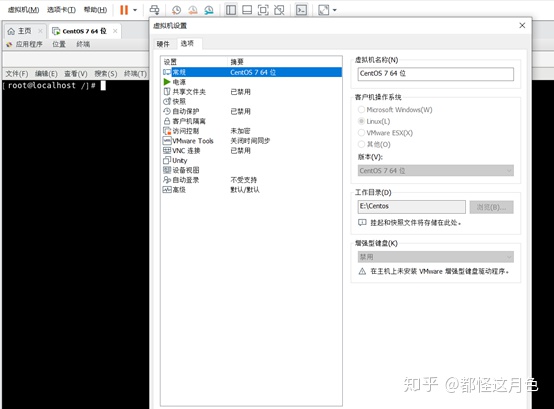Click the 未加密 summary text
This screenshot has width=554, height=409.
[x=240, y=131]
